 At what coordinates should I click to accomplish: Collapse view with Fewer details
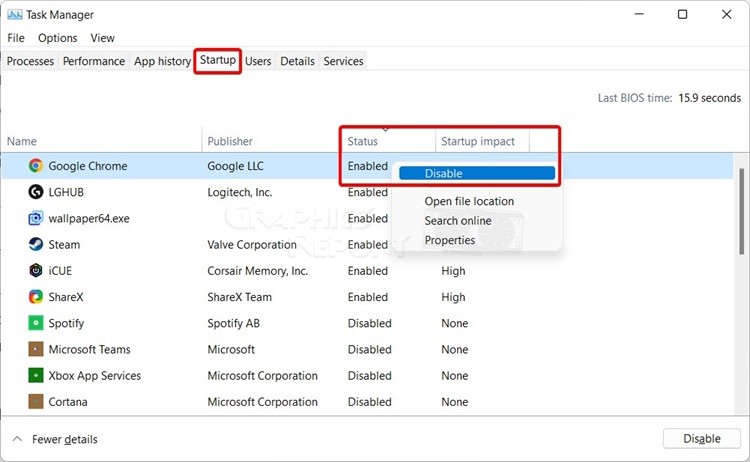pos(55,439)
